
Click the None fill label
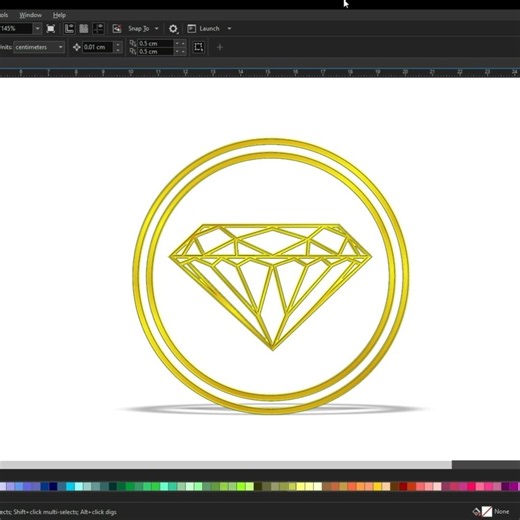[501, 511]
